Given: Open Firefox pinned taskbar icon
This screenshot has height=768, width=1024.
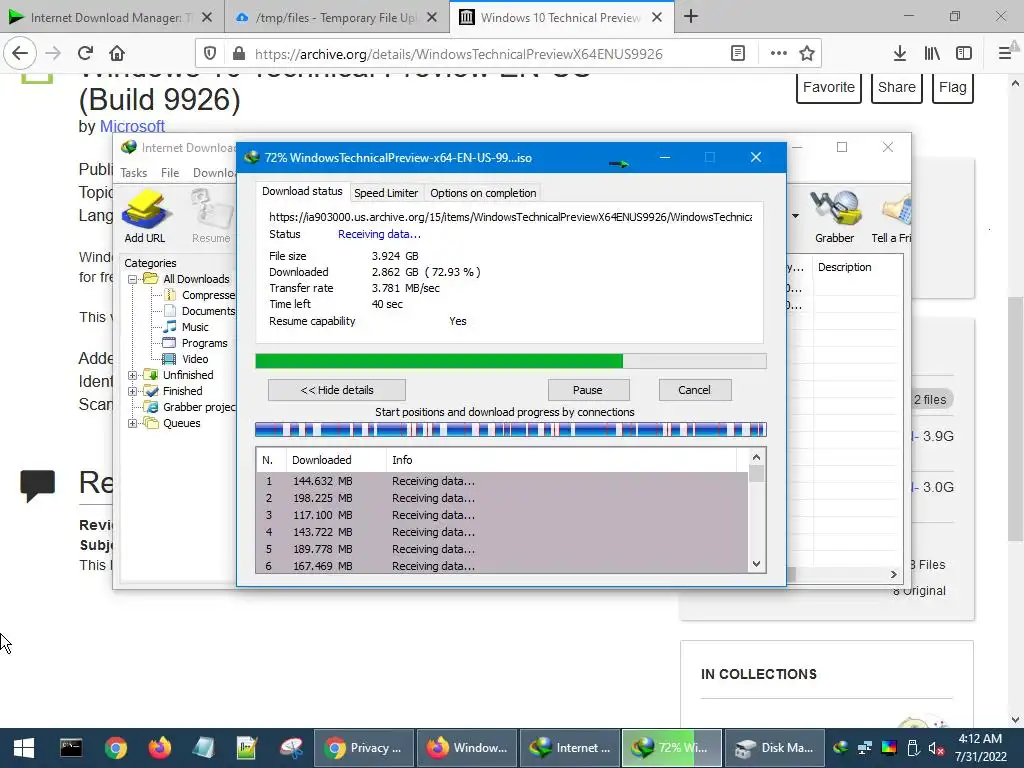Looking at the screenshot, I should pos(159,748).
